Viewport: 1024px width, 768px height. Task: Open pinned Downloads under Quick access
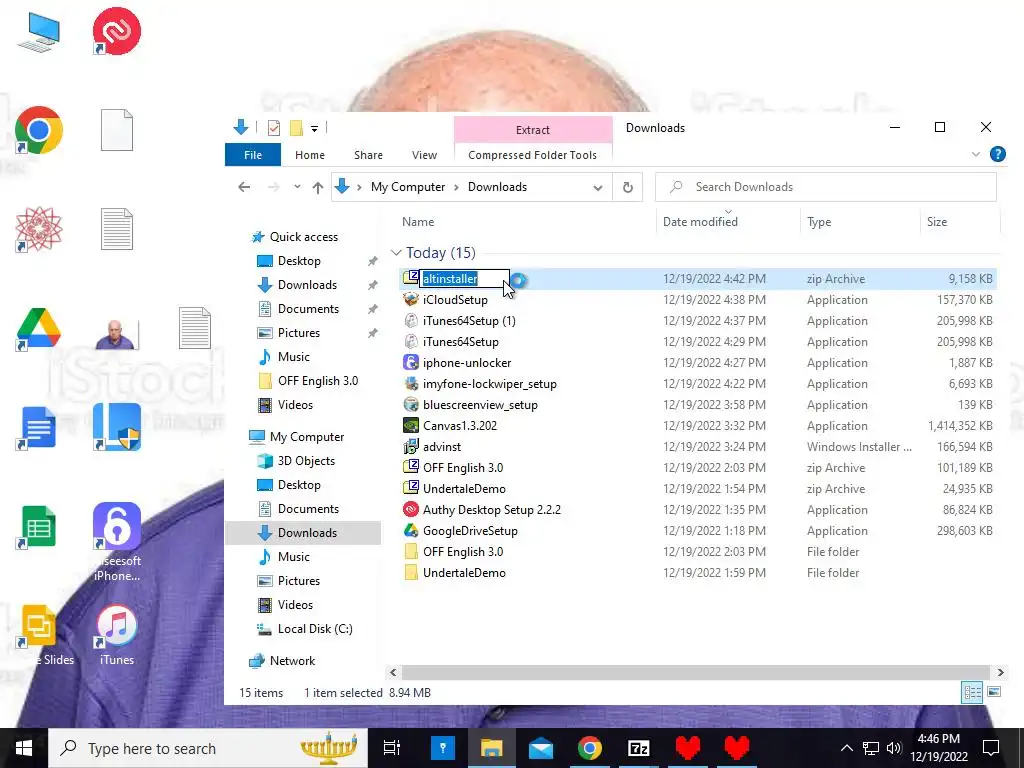pyautogui.click(x=307, y=285)
